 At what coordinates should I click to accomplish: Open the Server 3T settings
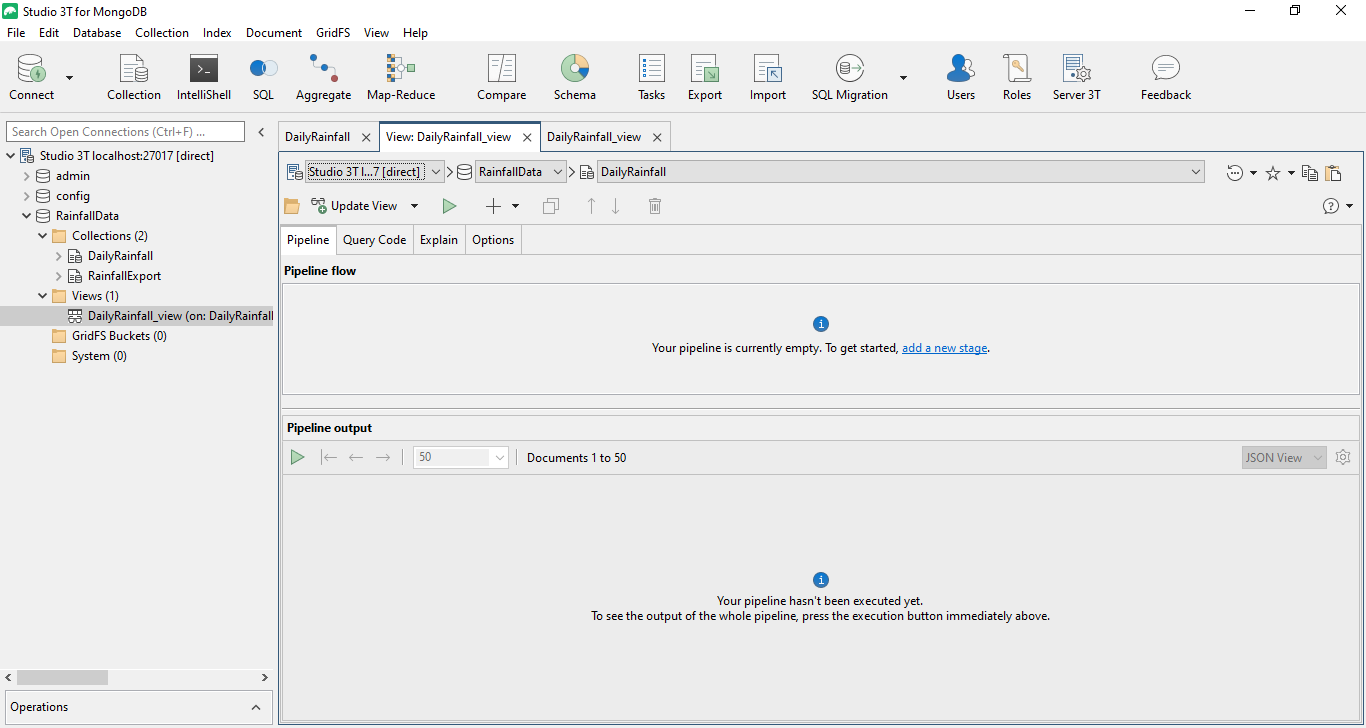pos(1076,77)
